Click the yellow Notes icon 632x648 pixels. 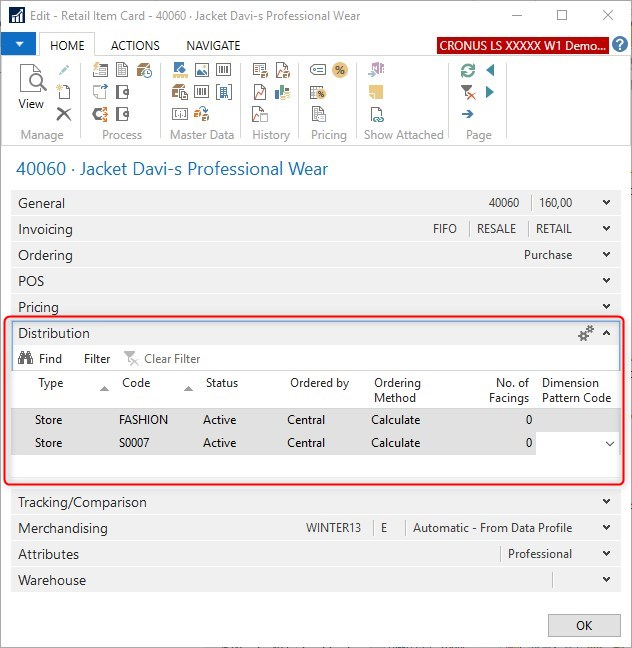coord(377,92)
